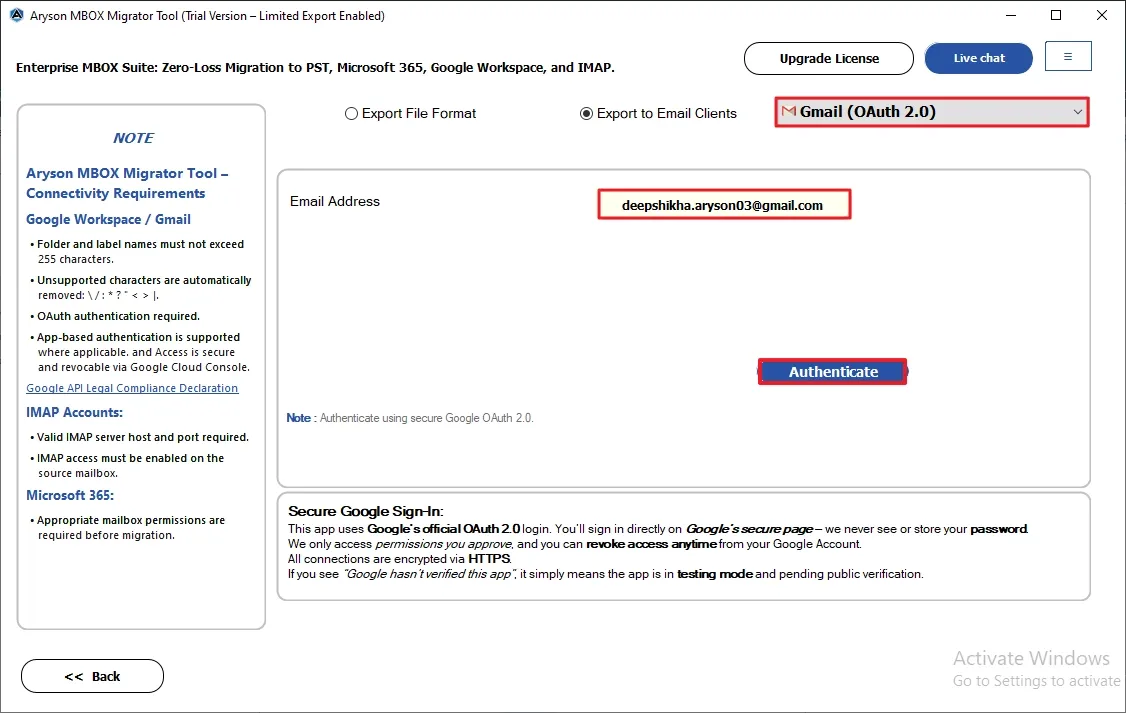Screen dimensions: 1126x713
Task: Click the Upgrade License button
Action: [x=829, y=58]
